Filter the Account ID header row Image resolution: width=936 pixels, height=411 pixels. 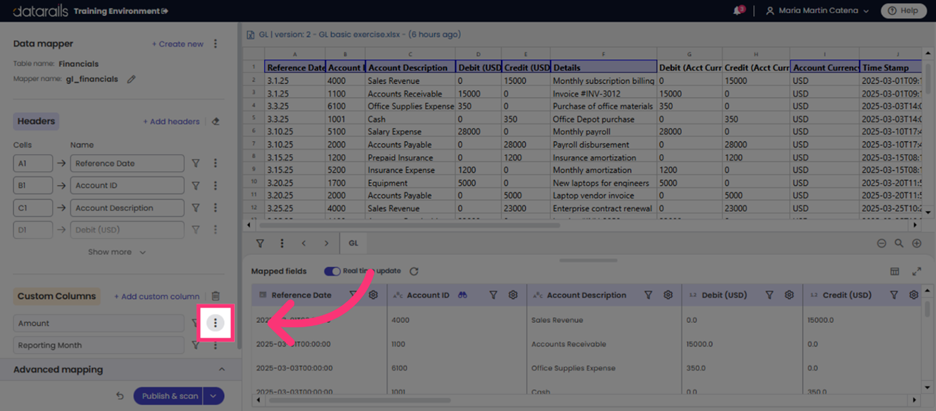coord(195,186)
